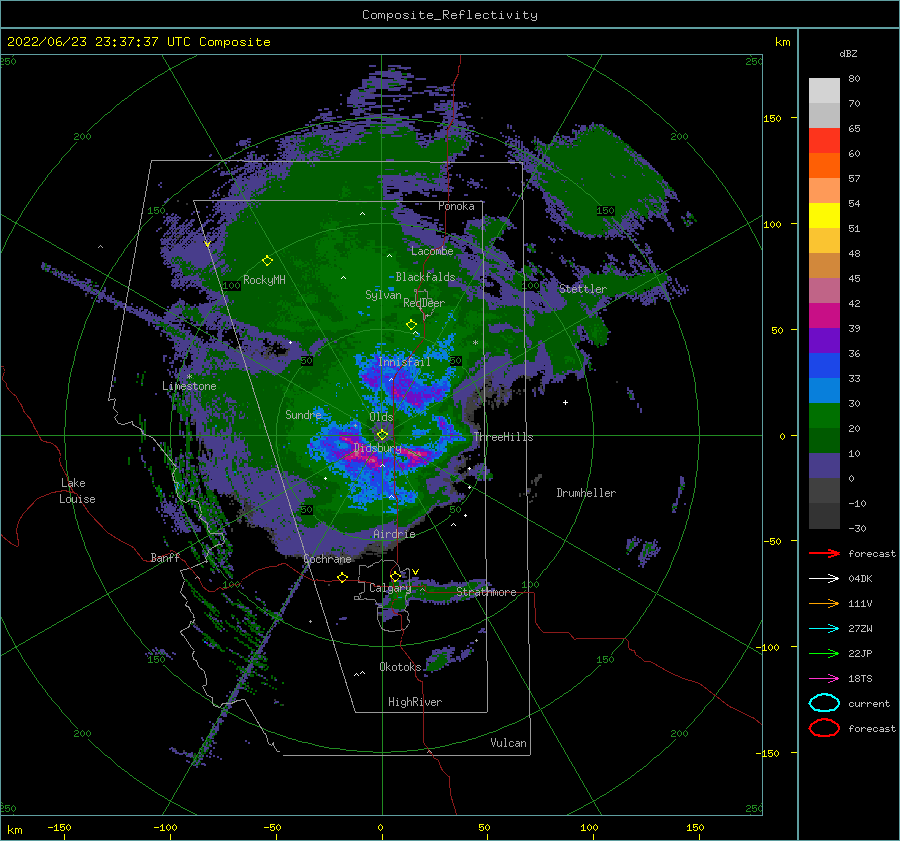Click the -30 dBZ dark grey swatch
Screen dimensions: 900x841
tap(824, 516)
